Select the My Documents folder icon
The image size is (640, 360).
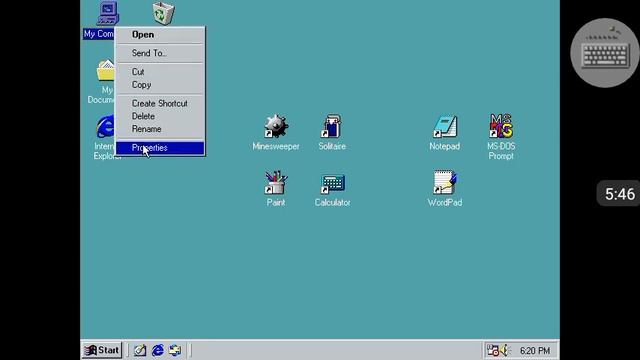pyautogui.click(x=106, y=71)
